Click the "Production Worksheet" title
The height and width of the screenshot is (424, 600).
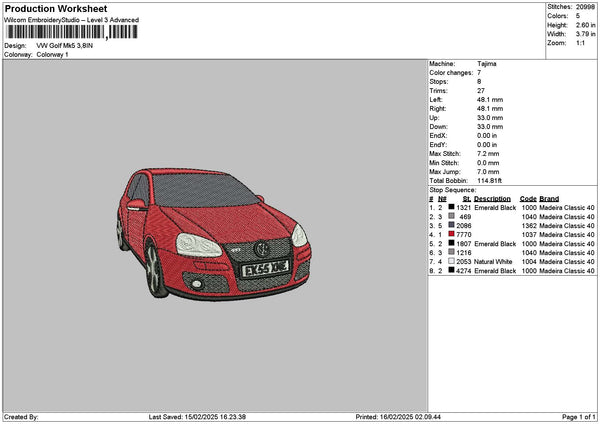[x=56, y=8]
